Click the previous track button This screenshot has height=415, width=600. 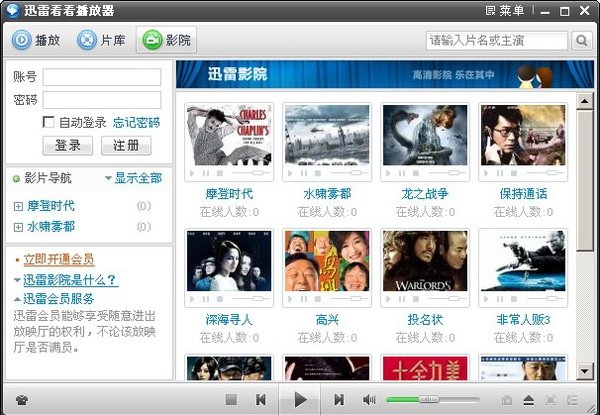(261, 400)
